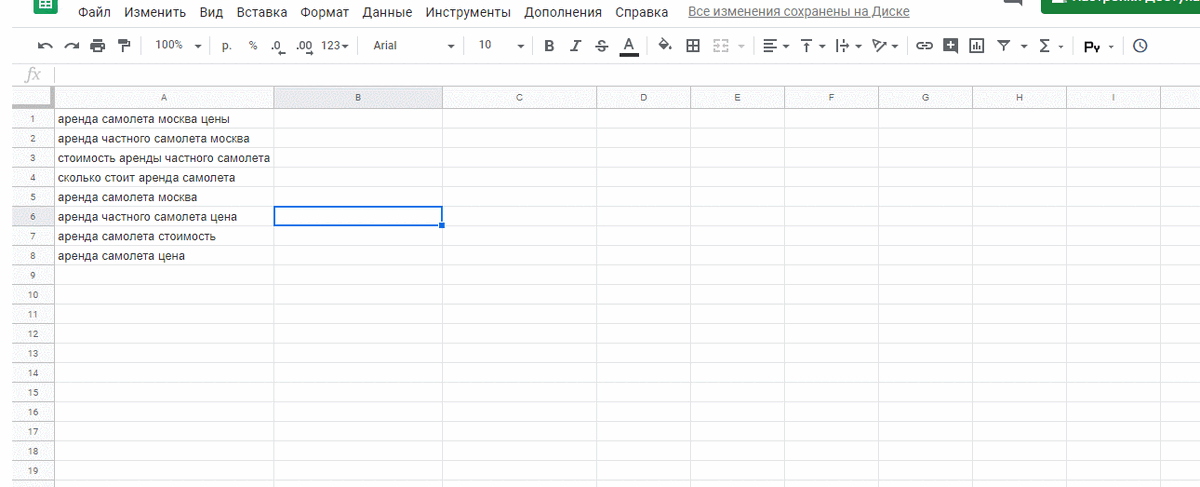Open the Дополнения menu
This screenshot has width=1200, height=487.
tap(563, 13)
